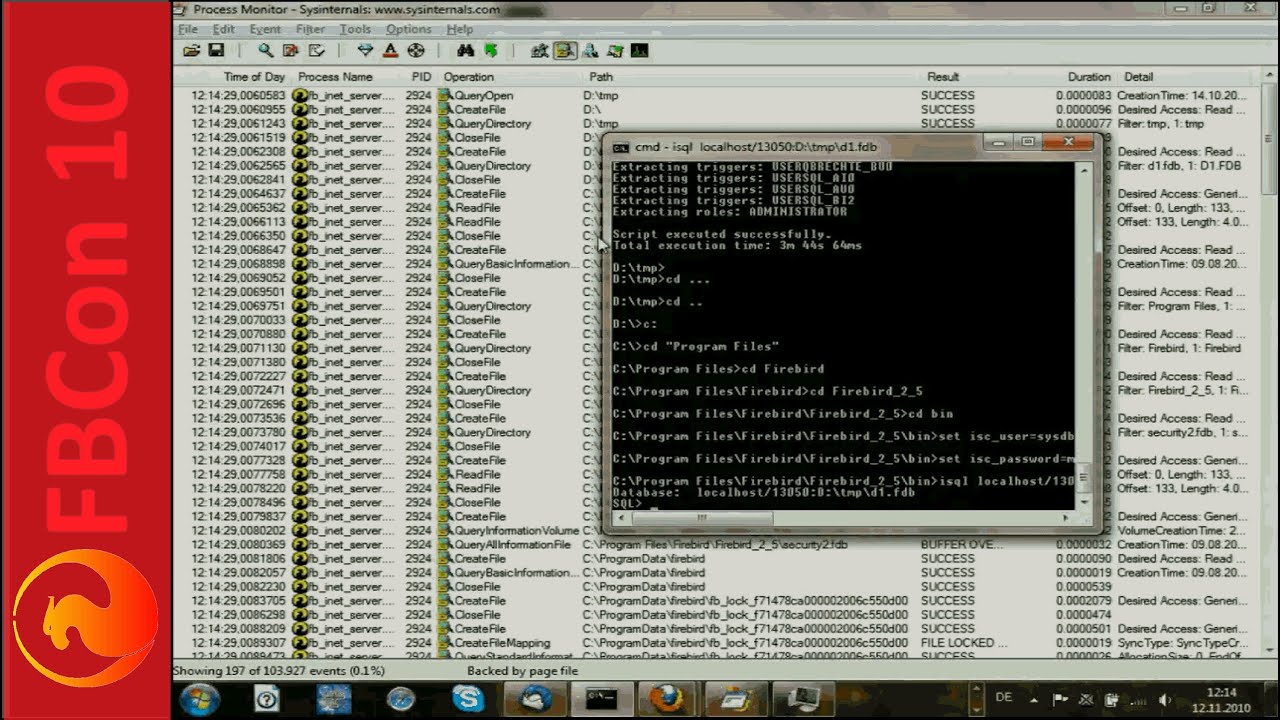Click the Open log file toolbar icon
This screenshot has width=1280, height=720.
(191, 50)
